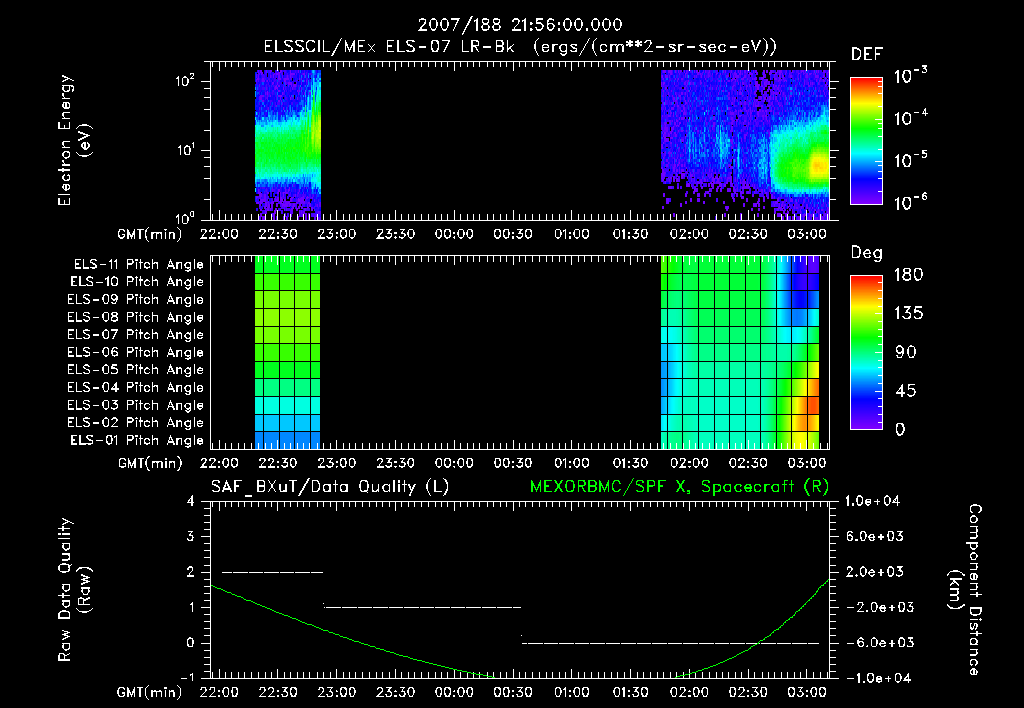
Task: Click the data quality line segment at level 2
Action: point(272,572)
